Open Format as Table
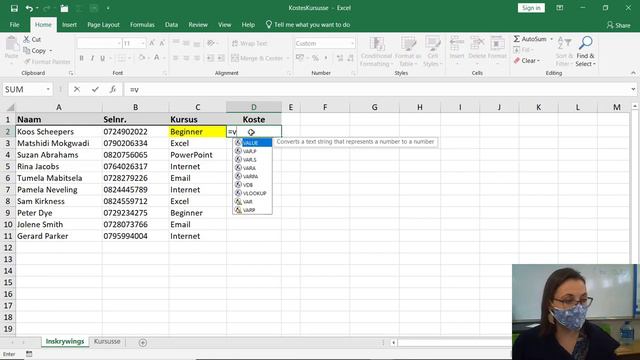Viewport: 640px width, 360px height. coord(408,51)
